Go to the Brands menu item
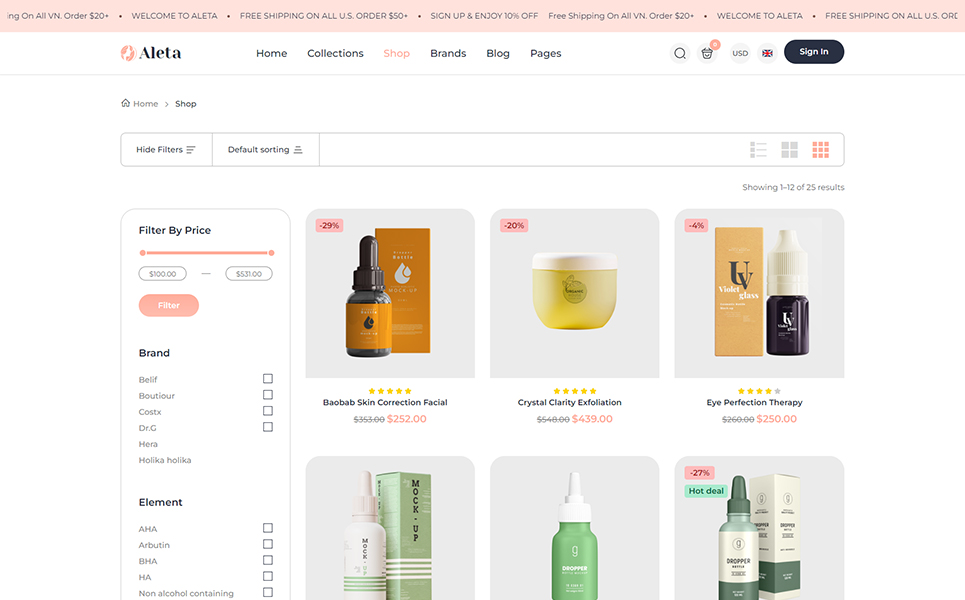 (x=448, y=53)
